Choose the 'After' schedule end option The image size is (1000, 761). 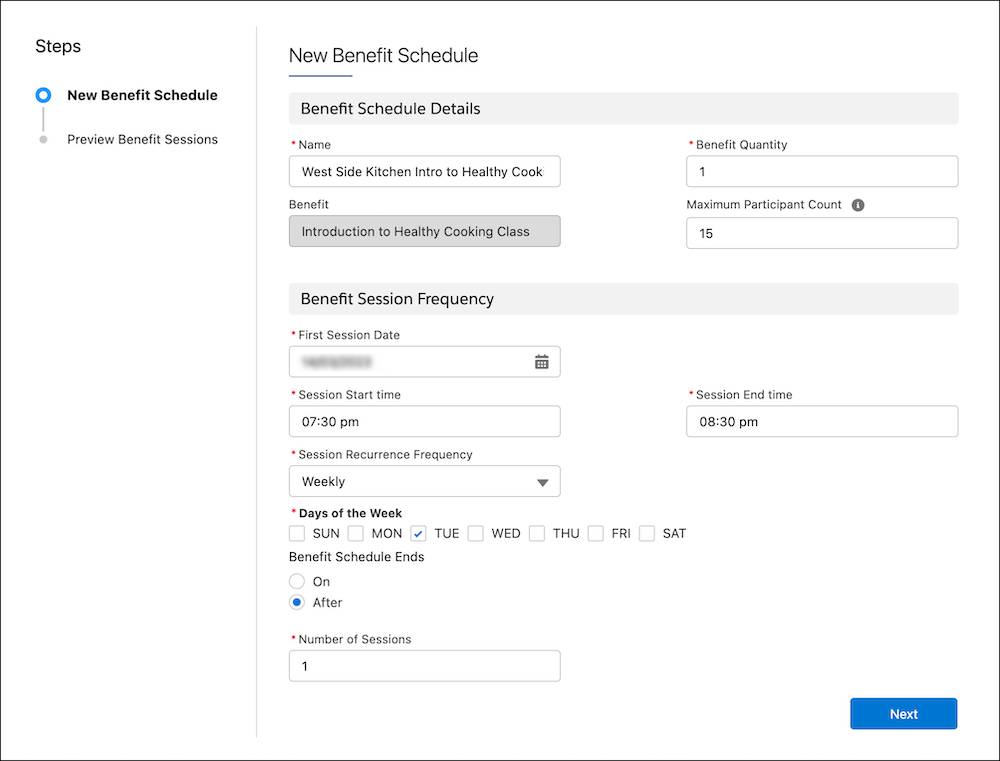[x=297, y=603]
